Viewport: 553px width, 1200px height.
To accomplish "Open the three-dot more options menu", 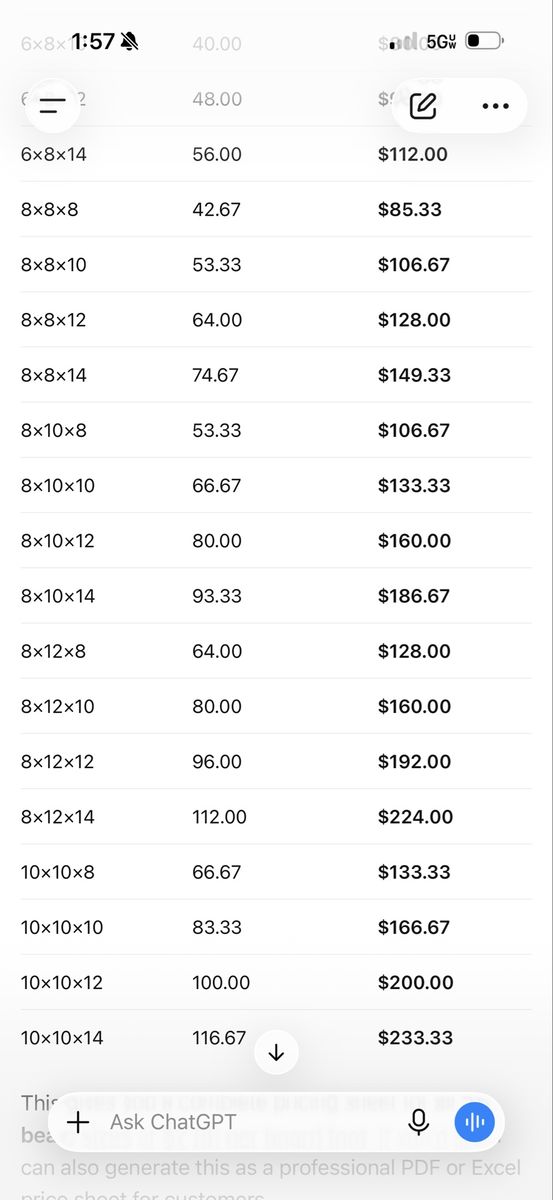I will point(495,106).
